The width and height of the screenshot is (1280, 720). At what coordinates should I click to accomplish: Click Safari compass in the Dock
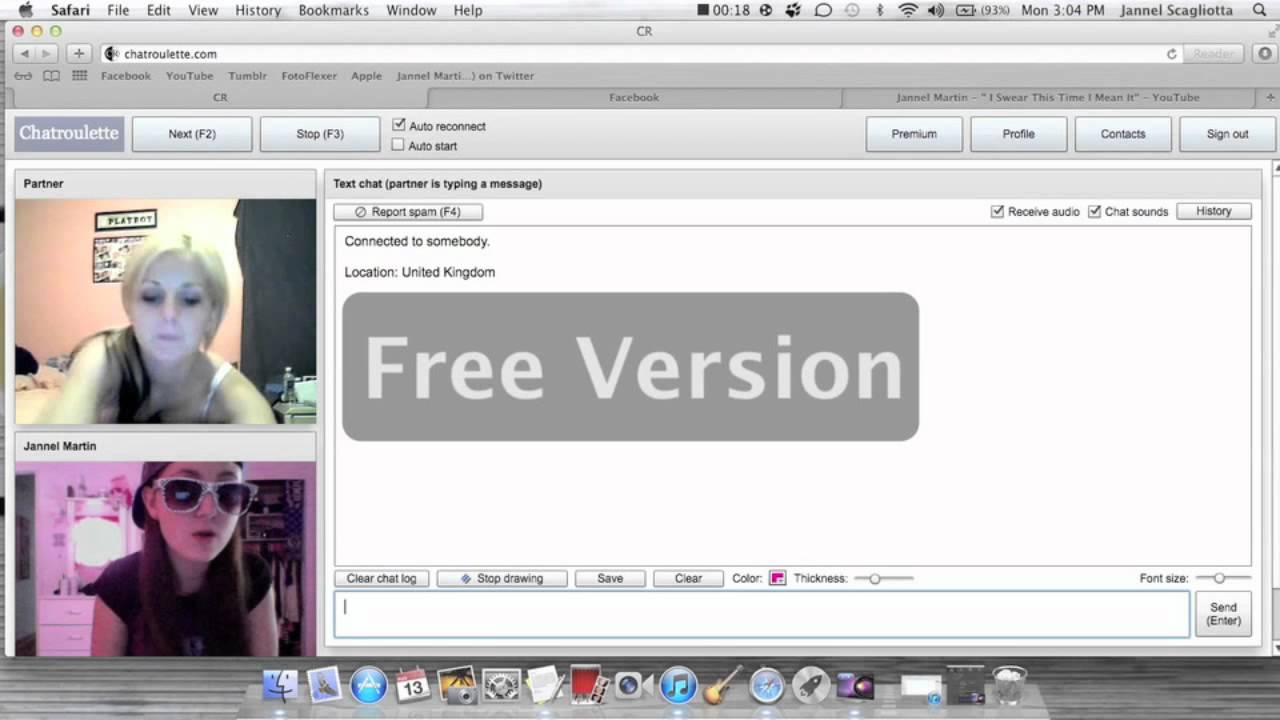click(767, 685)
